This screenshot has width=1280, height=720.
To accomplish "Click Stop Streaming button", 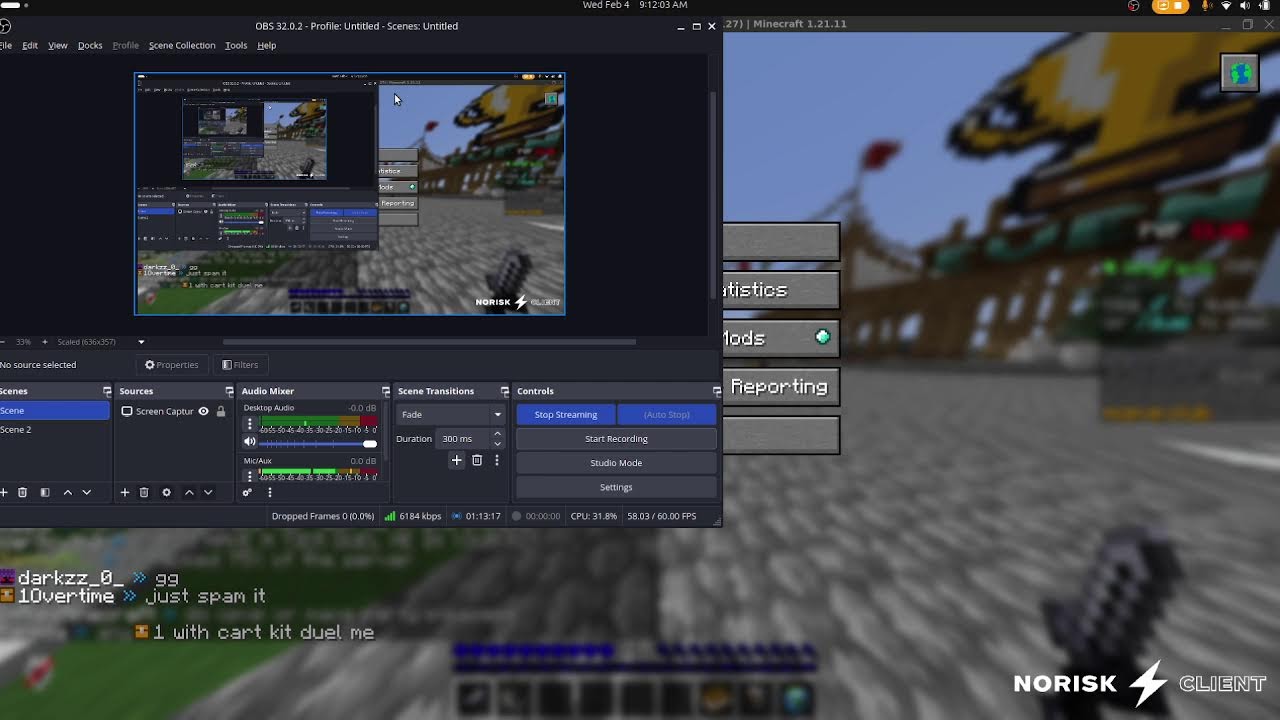I will click(x=566, y=414).
